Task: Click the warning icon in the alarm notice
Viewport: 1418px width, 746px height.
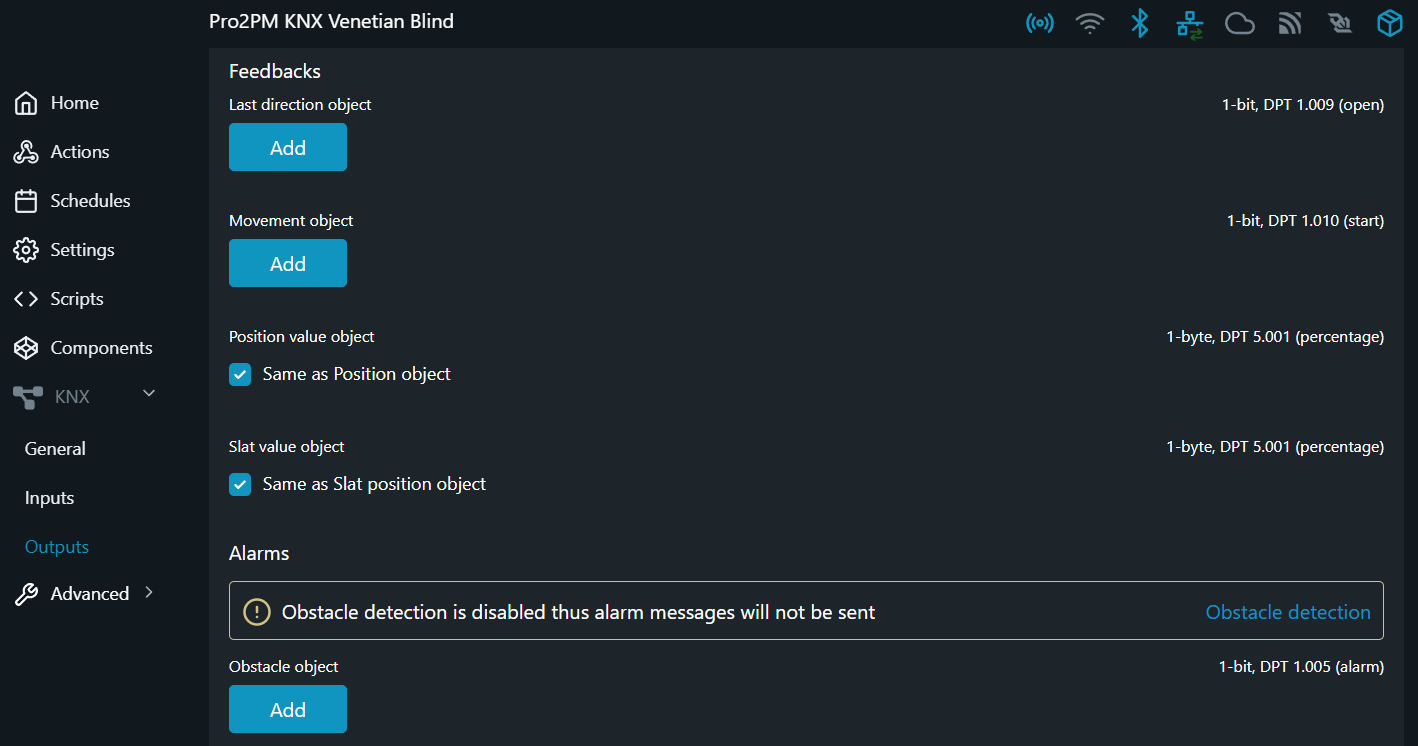Action: (x=257, y=612)
